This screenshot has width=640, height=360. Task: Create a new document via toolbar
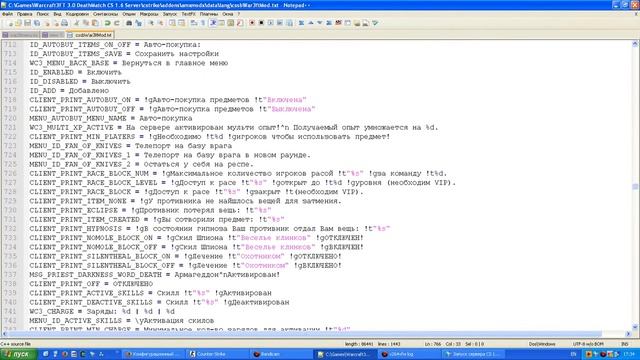coord(10,23)
